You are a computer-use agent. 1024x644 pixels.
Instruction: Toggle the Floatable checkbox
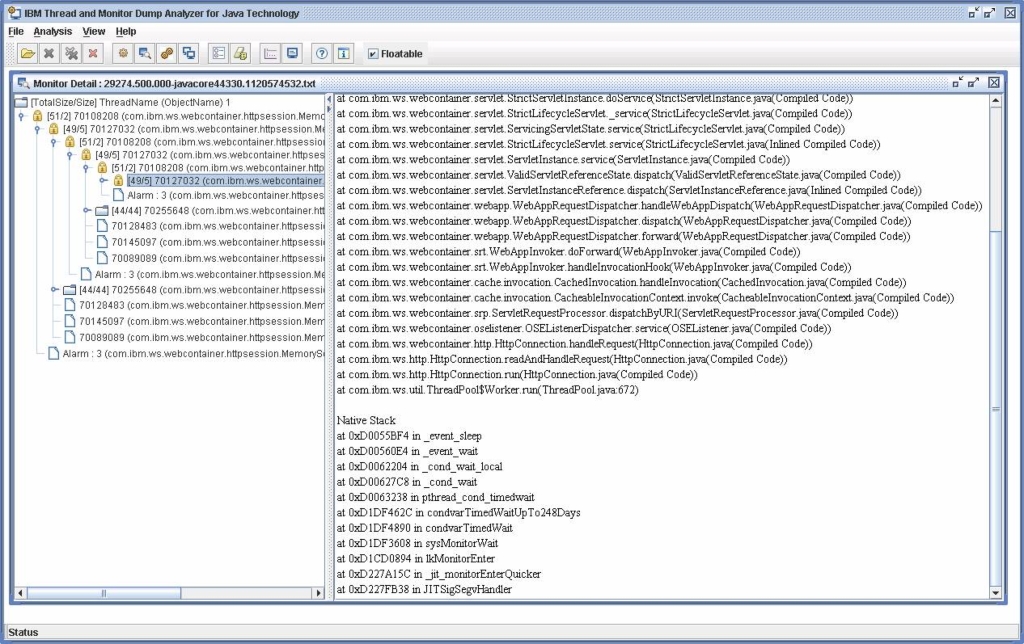[x=373, y=54]
